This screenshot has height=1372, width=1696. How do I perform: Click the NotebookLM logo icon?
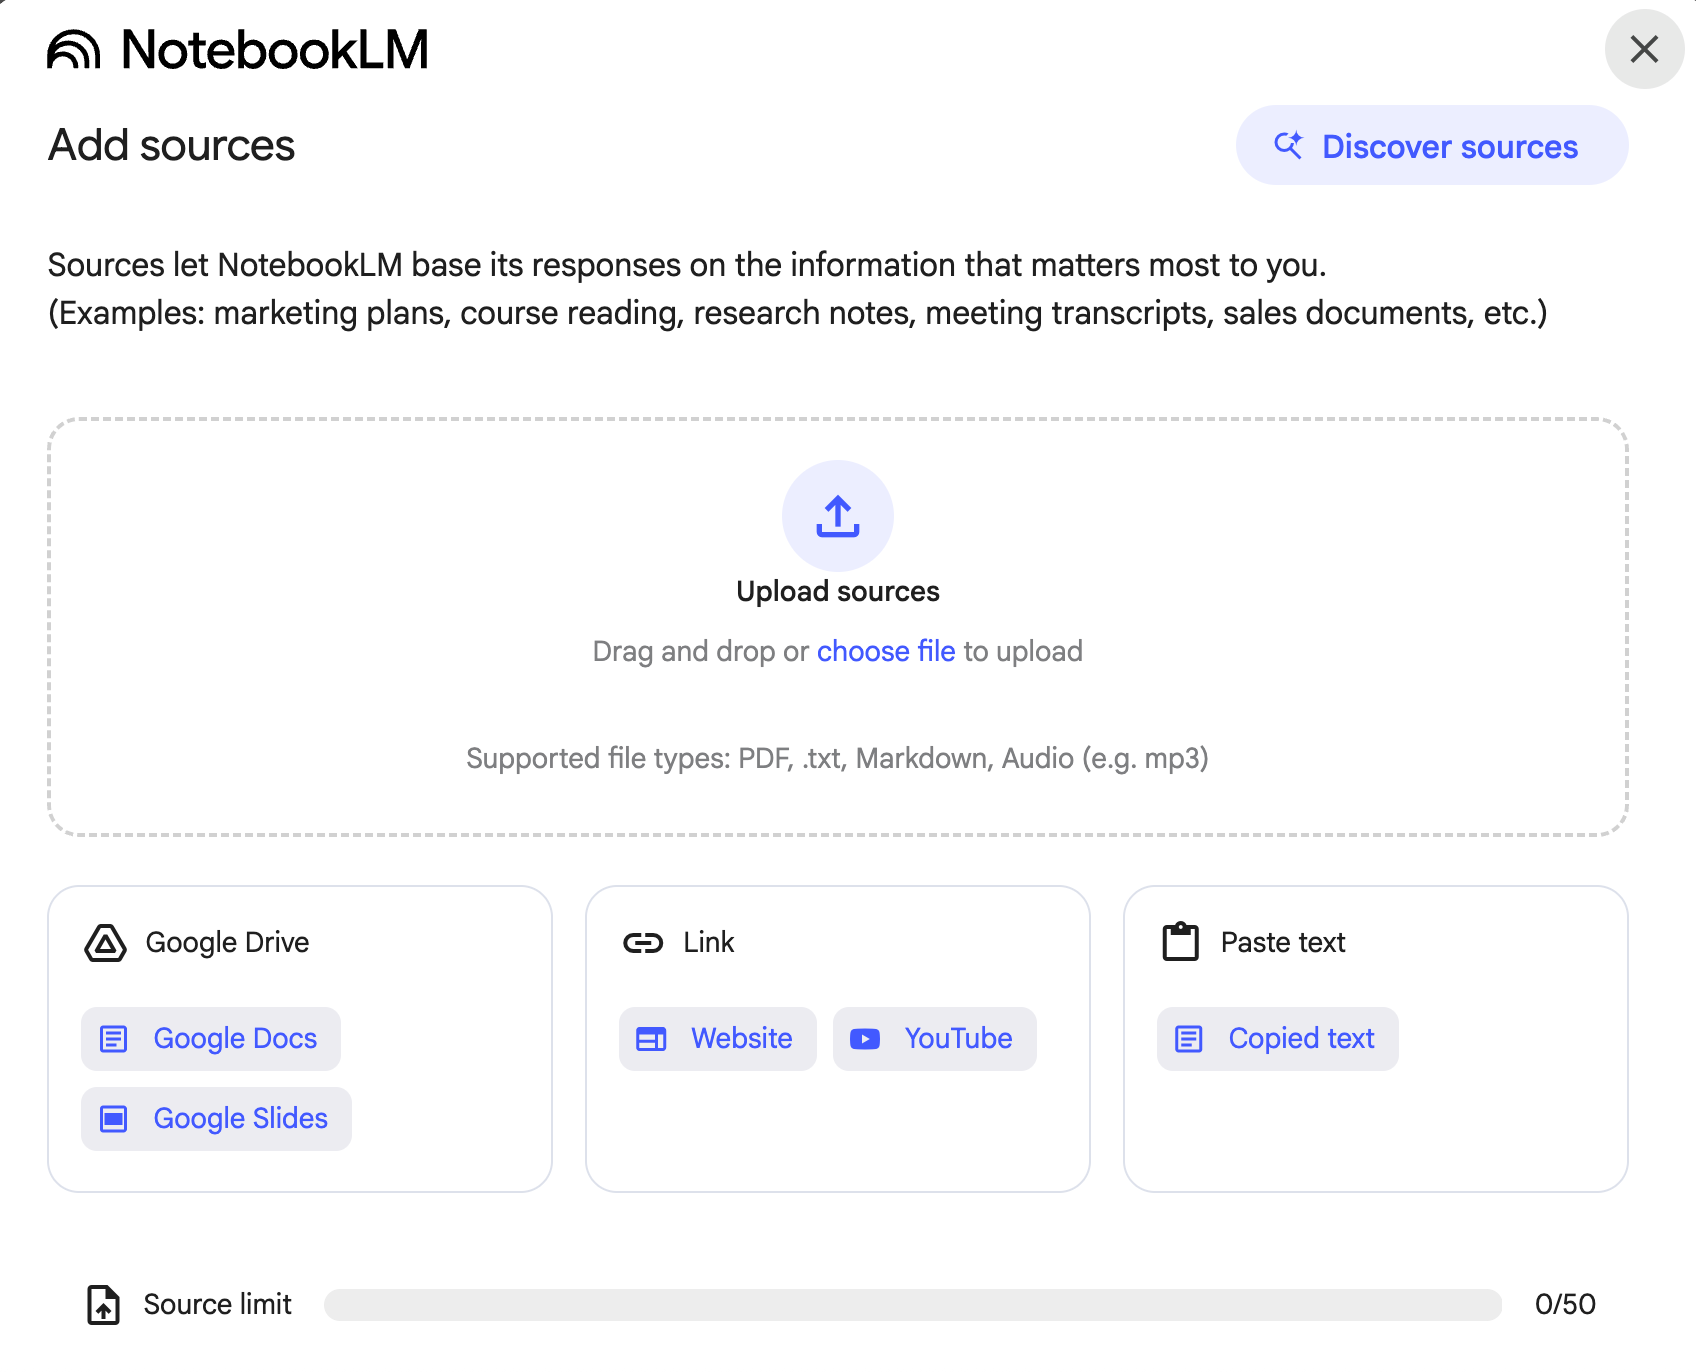(x=74, y=49)
